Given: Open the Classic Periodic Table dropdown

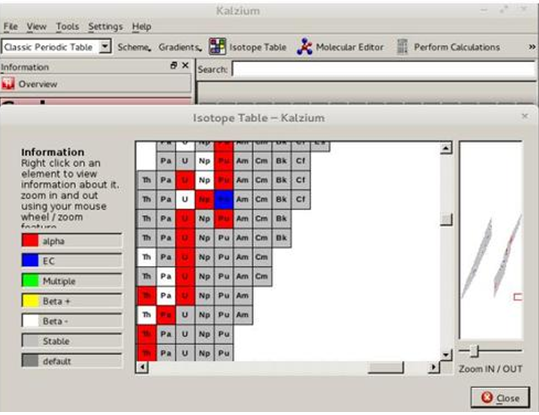Looking at the screenshot, I should (x=57, y=47).
